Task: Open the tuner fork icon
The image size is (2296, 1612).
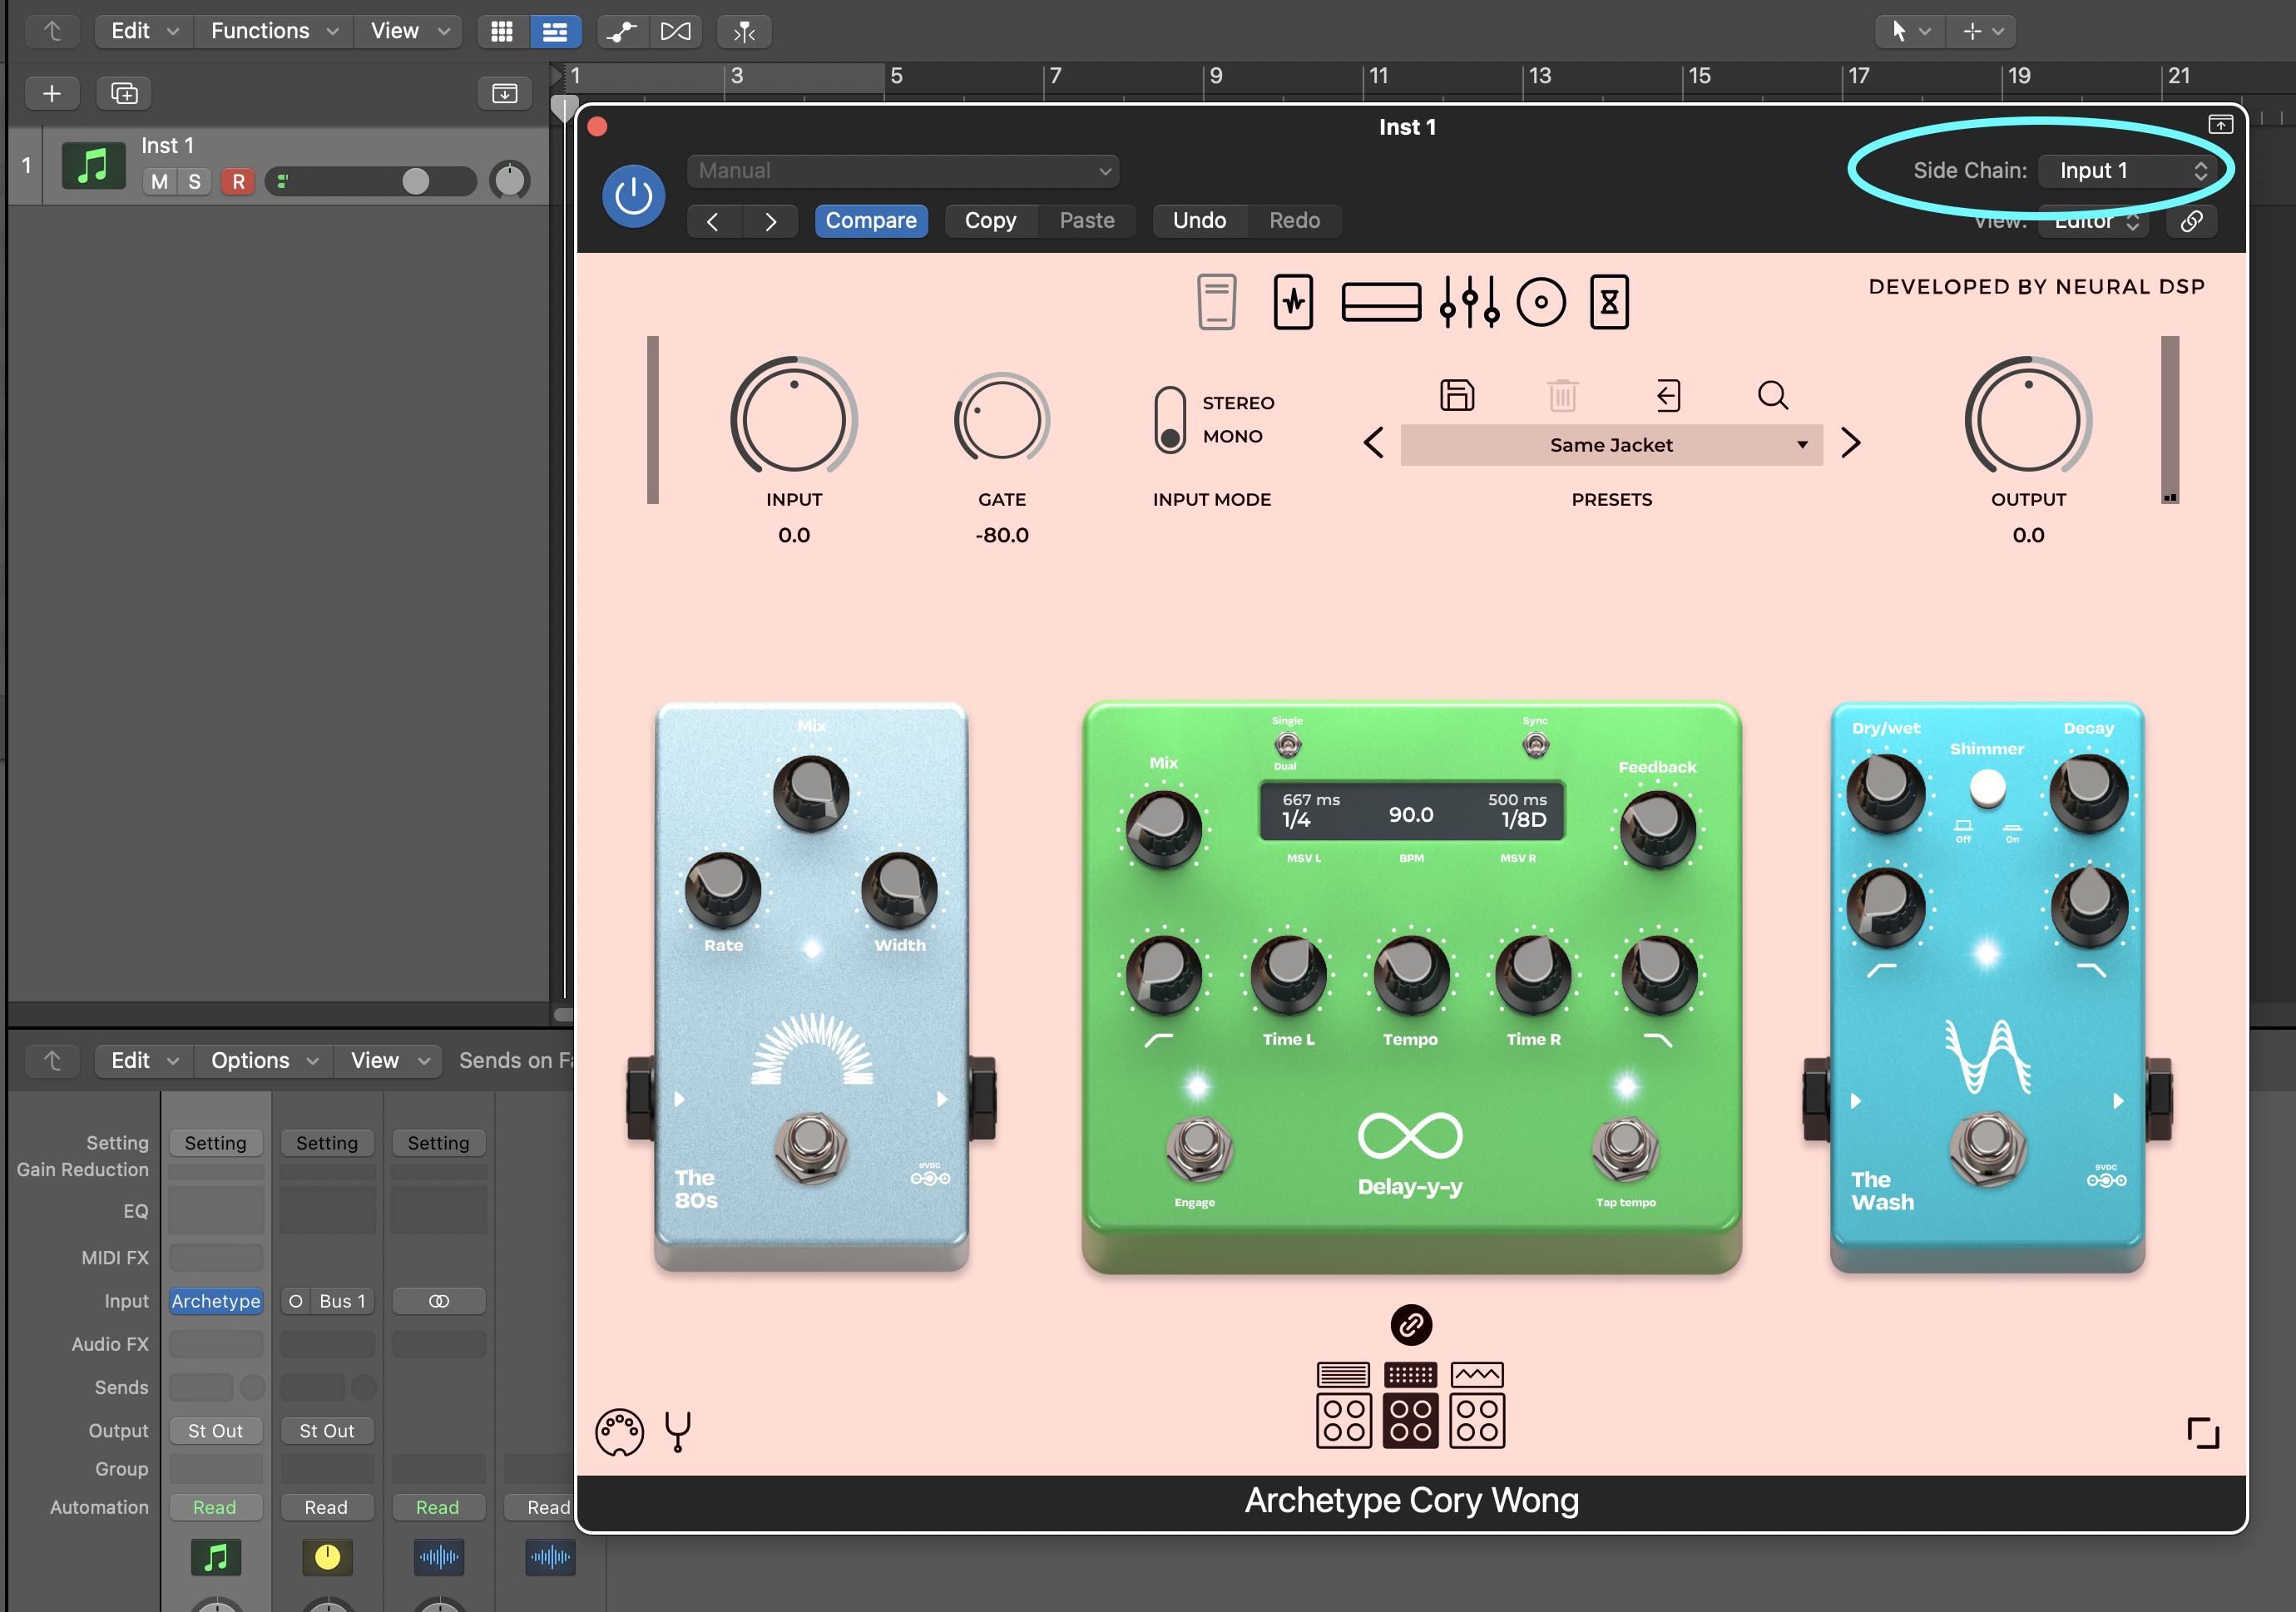Action: click(x=678, y=1431)
